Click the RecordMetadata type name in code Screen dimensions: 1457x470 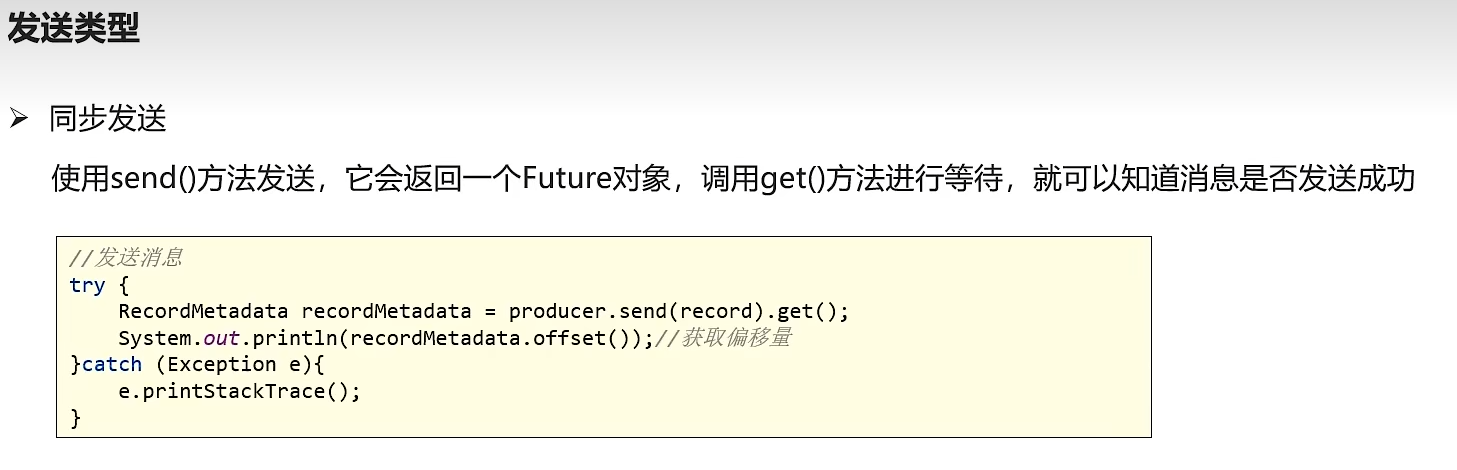[203, 311]
